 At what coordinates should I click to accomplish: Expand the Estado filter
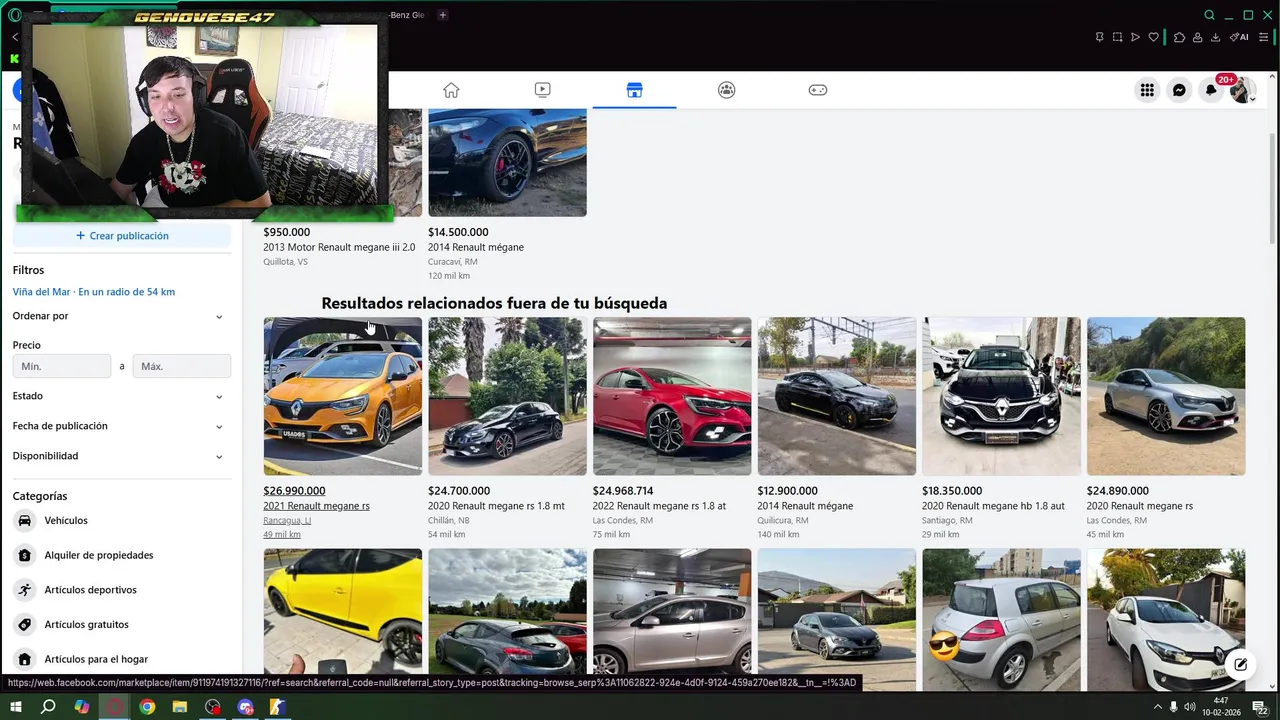(118, 396)
